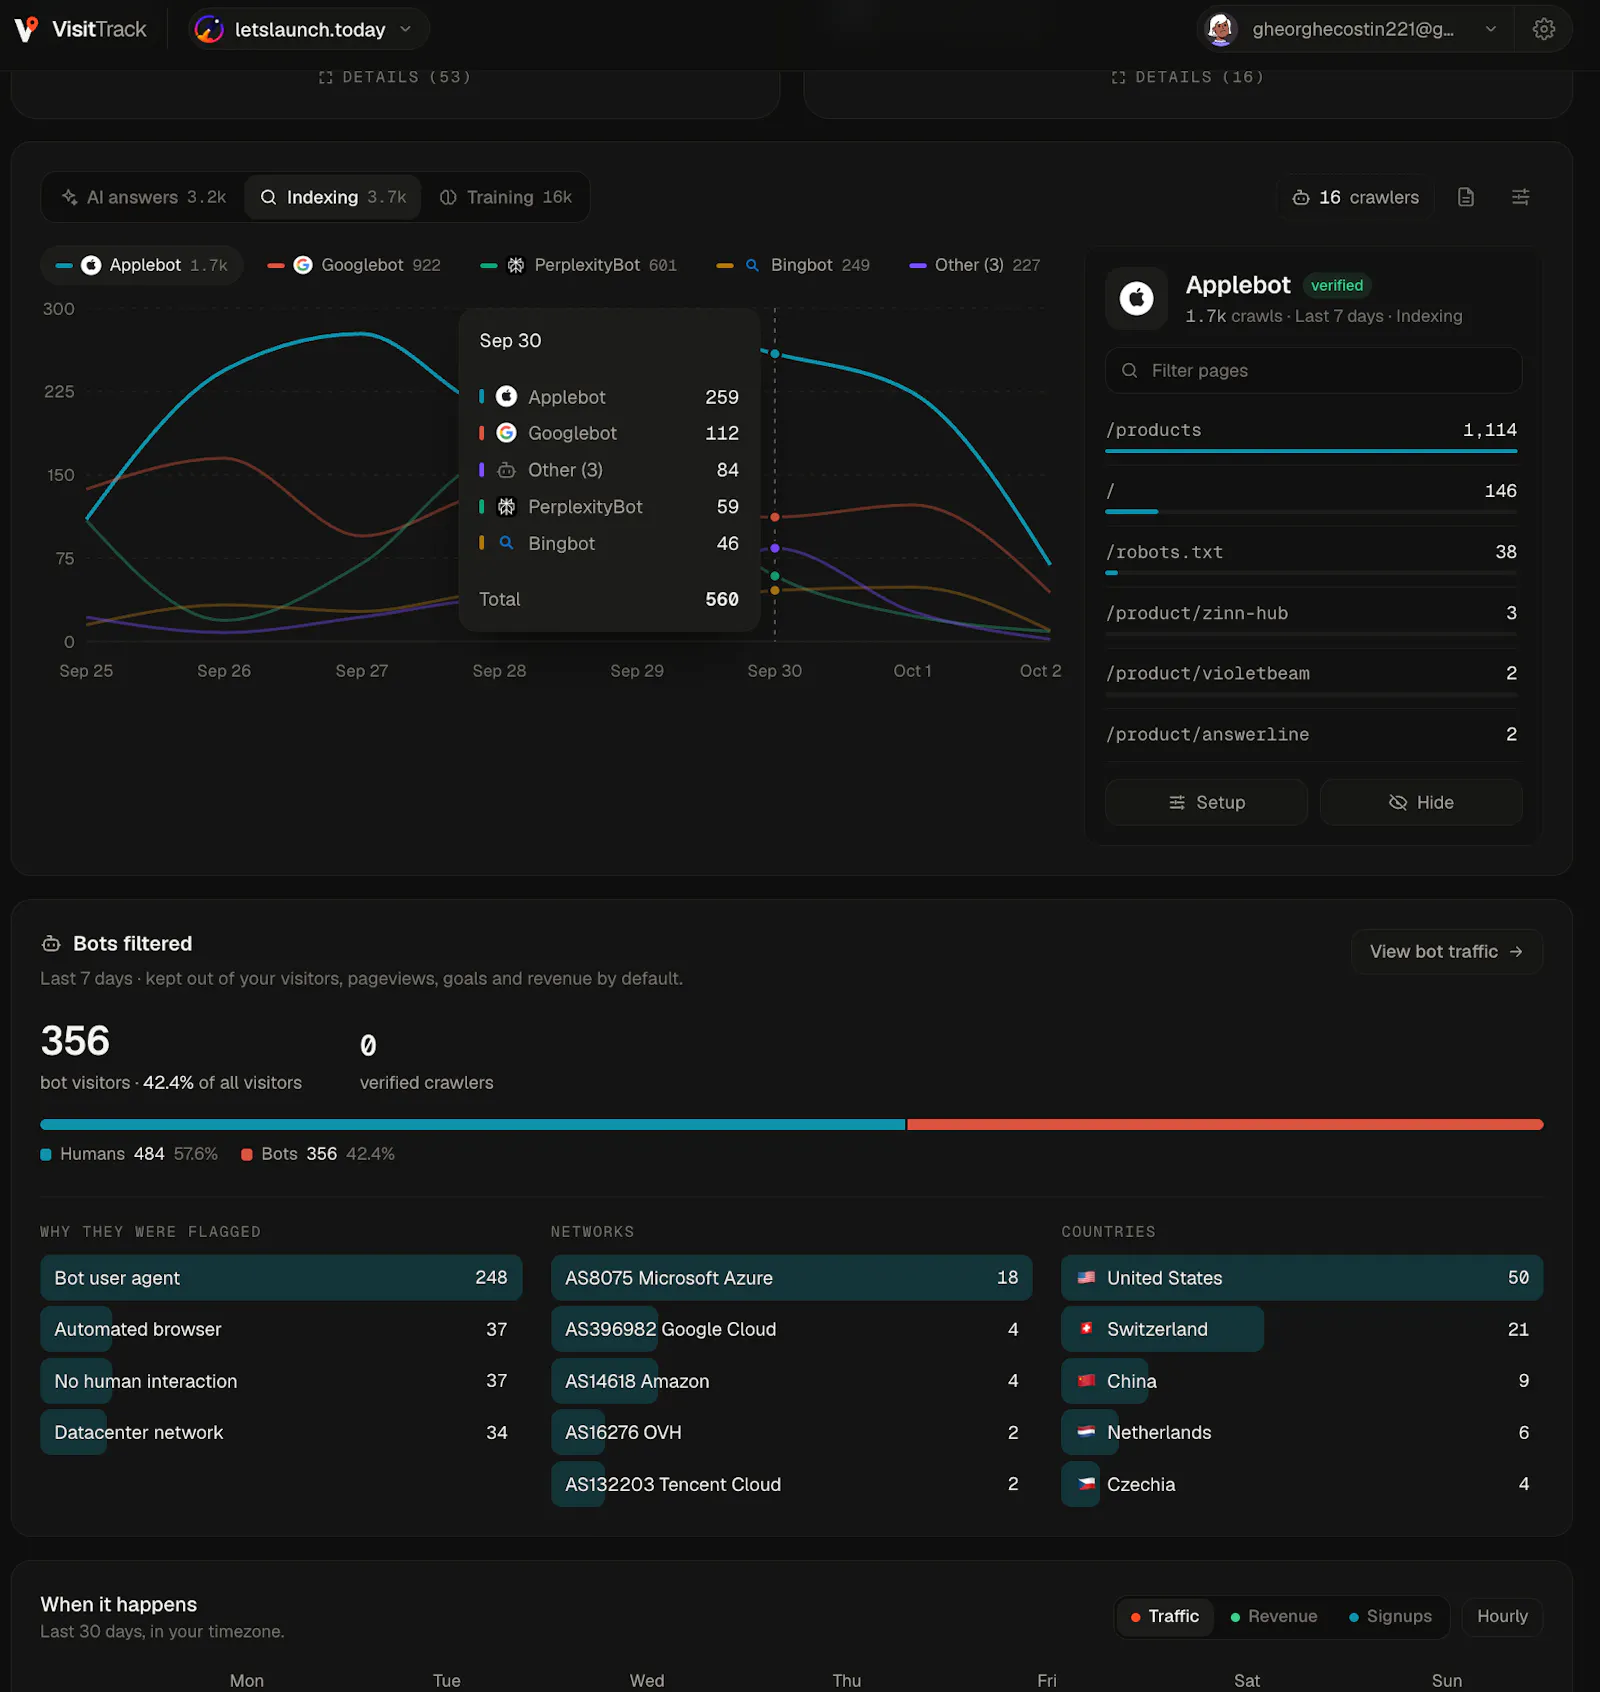The width and height of the screenshot is (1600, 1692).
Task: Click the verified badge next to Applebot
Action: pyautogui.click(x=1337, y=285)
